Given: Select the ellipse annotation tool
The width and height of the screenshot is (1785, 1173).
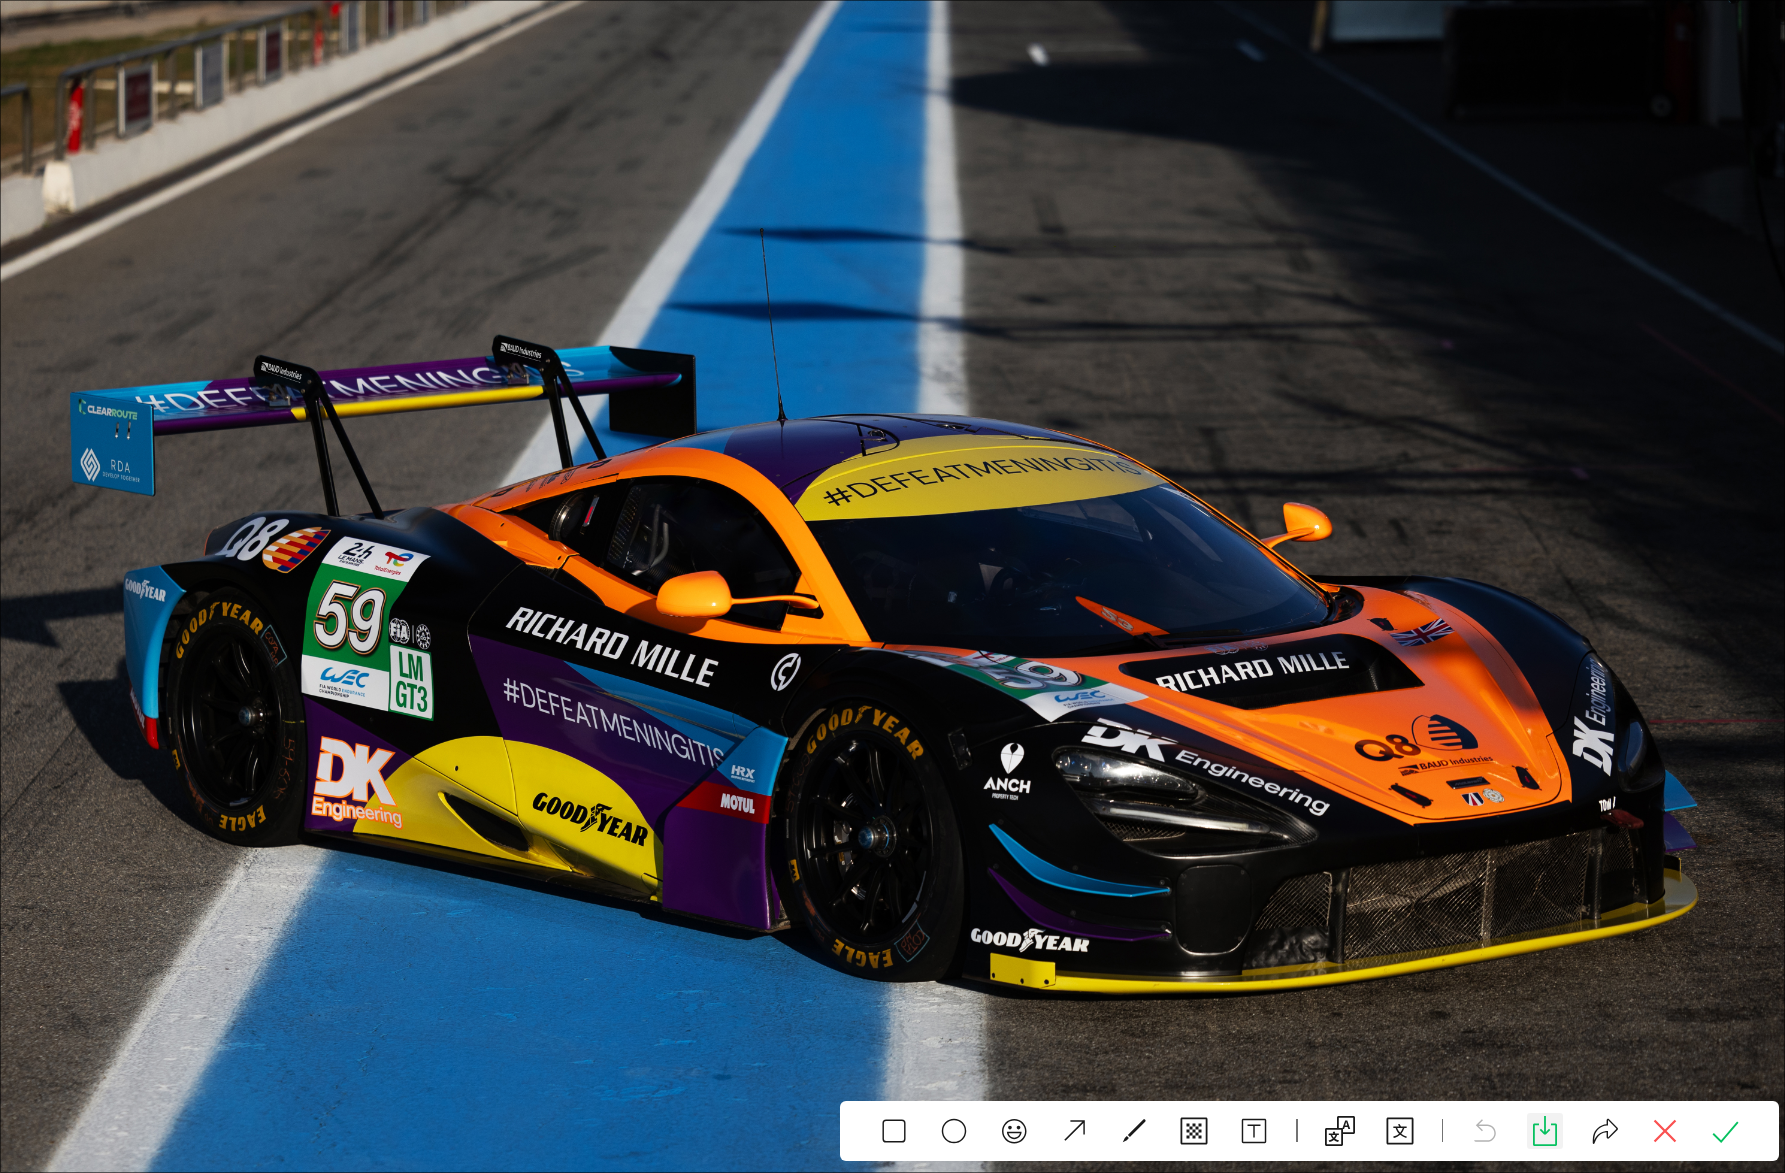Looking at the screenshot, I should pyautogui.click(x=954, y=1131).
